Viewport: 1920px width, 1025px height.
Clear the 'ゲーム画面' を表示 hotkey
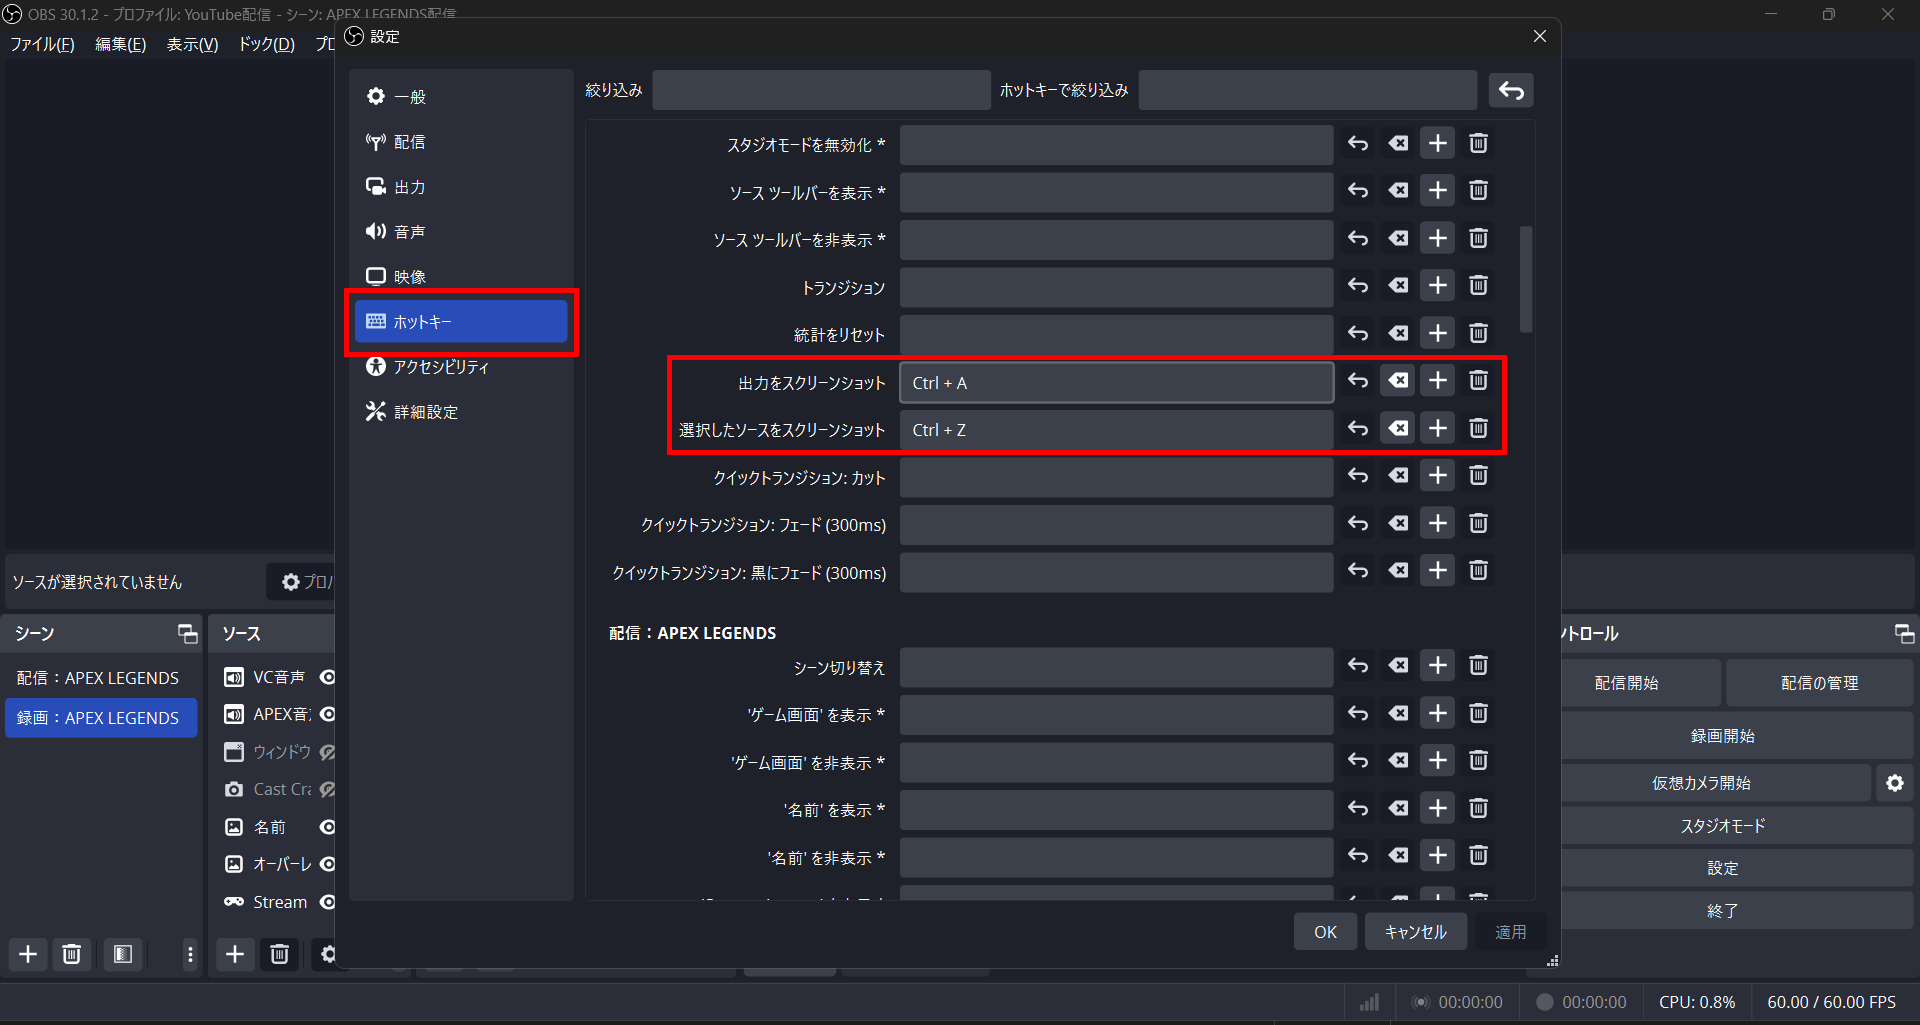(1398, 714)
